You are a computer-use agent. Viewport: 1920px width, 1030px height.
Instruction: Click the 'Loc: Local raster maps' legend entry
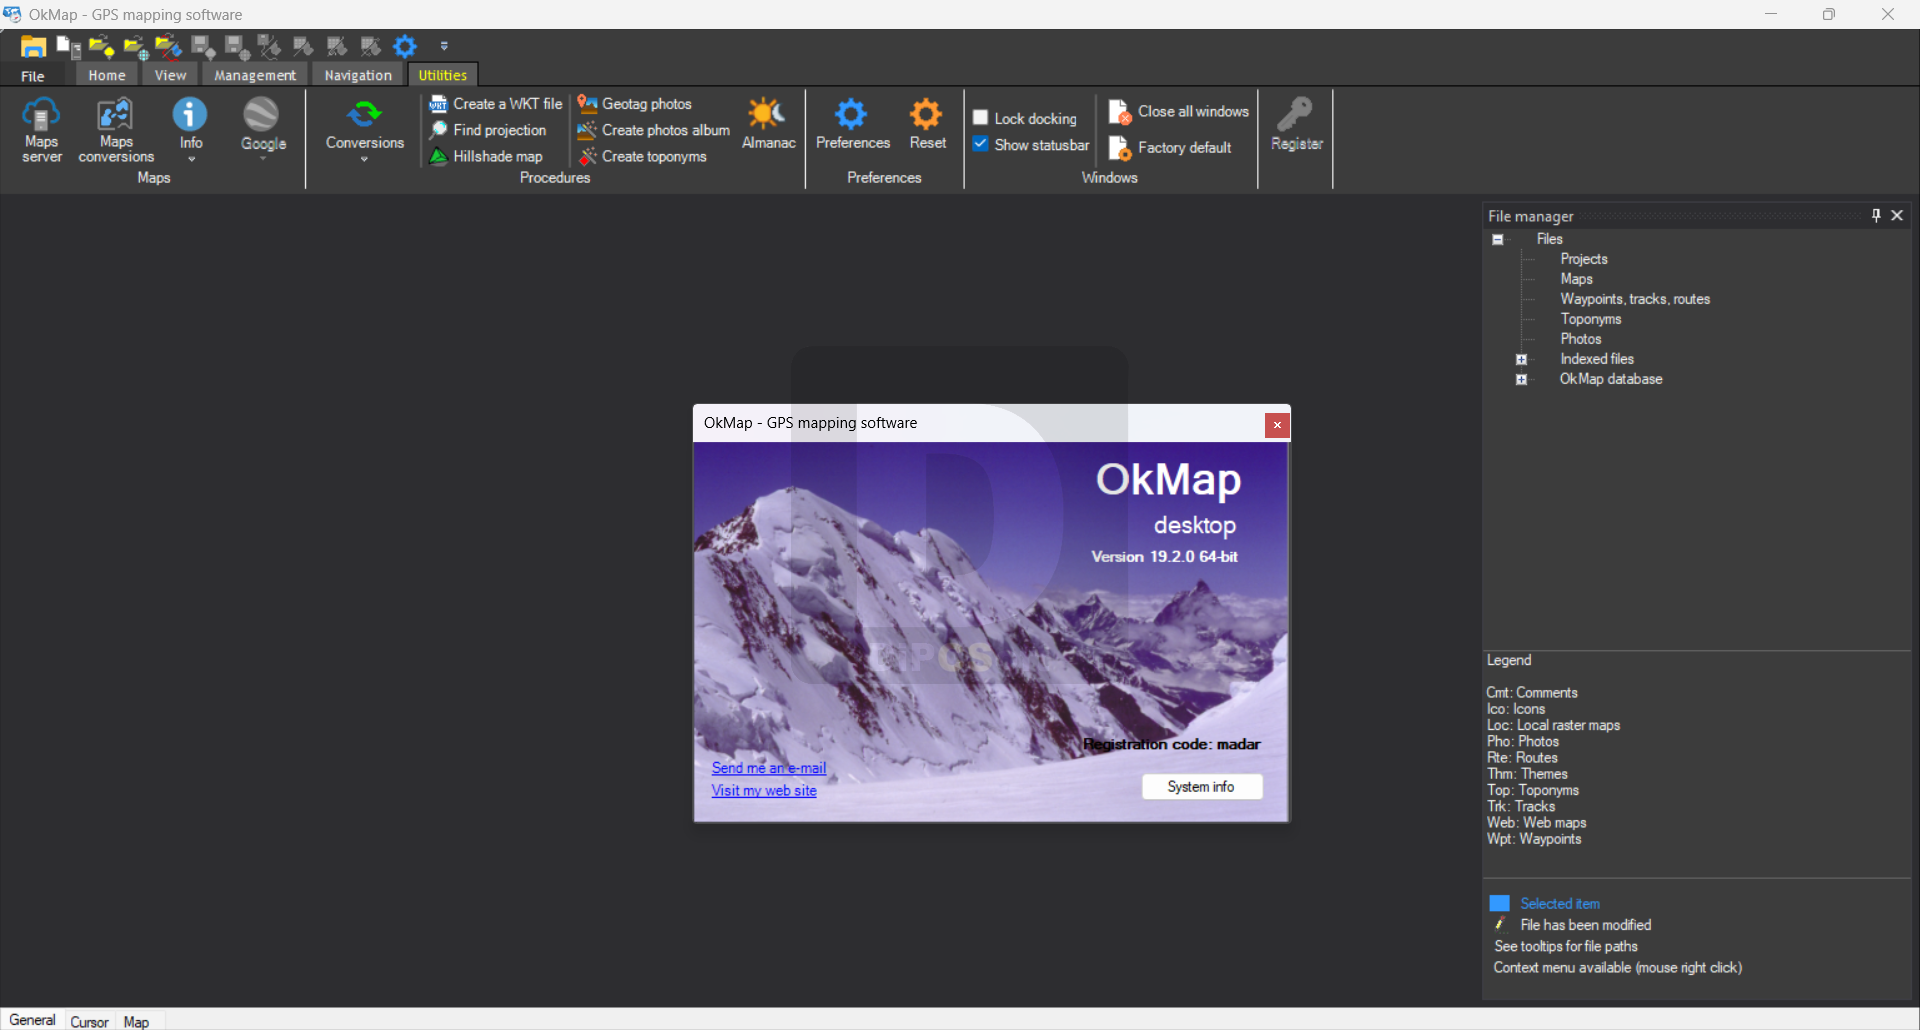pos(1553,725)
